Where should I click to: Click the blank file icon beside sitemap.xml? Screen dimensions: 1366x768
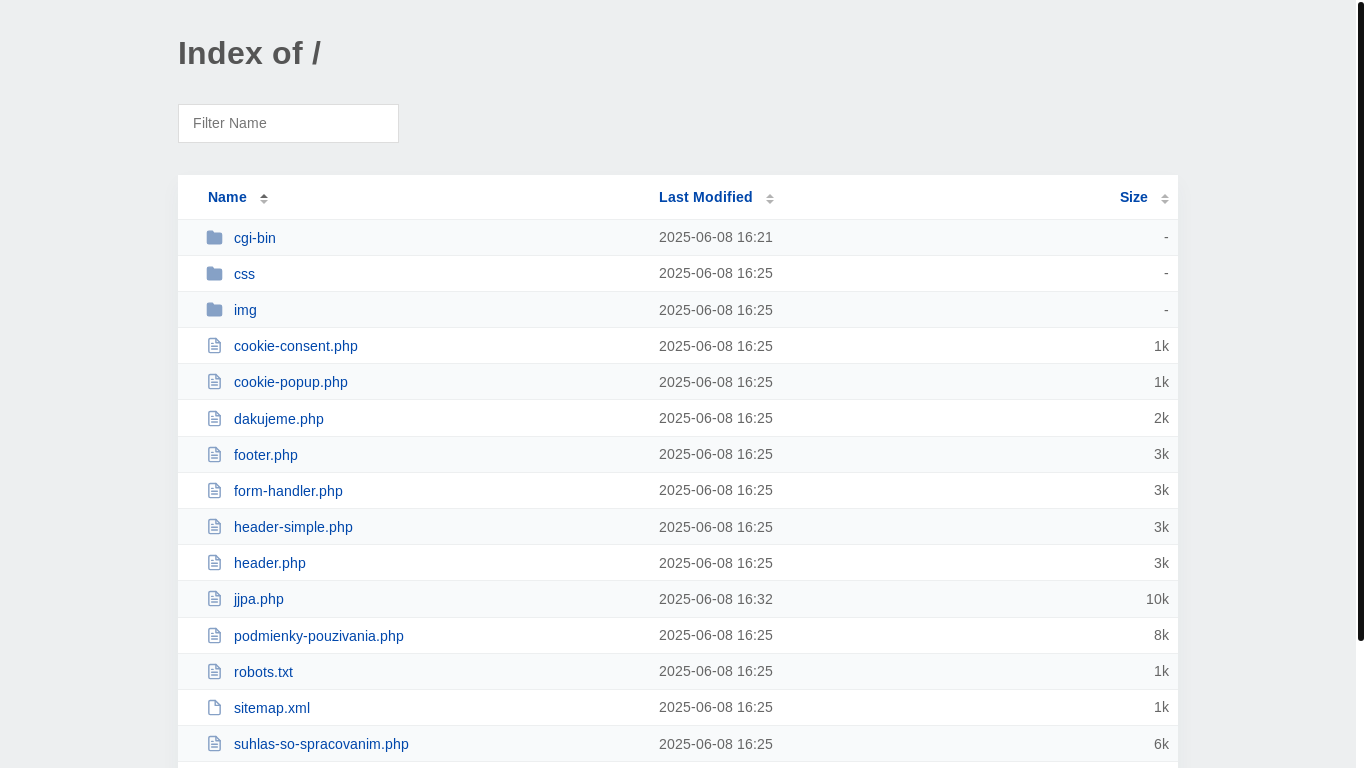point(214,708)
